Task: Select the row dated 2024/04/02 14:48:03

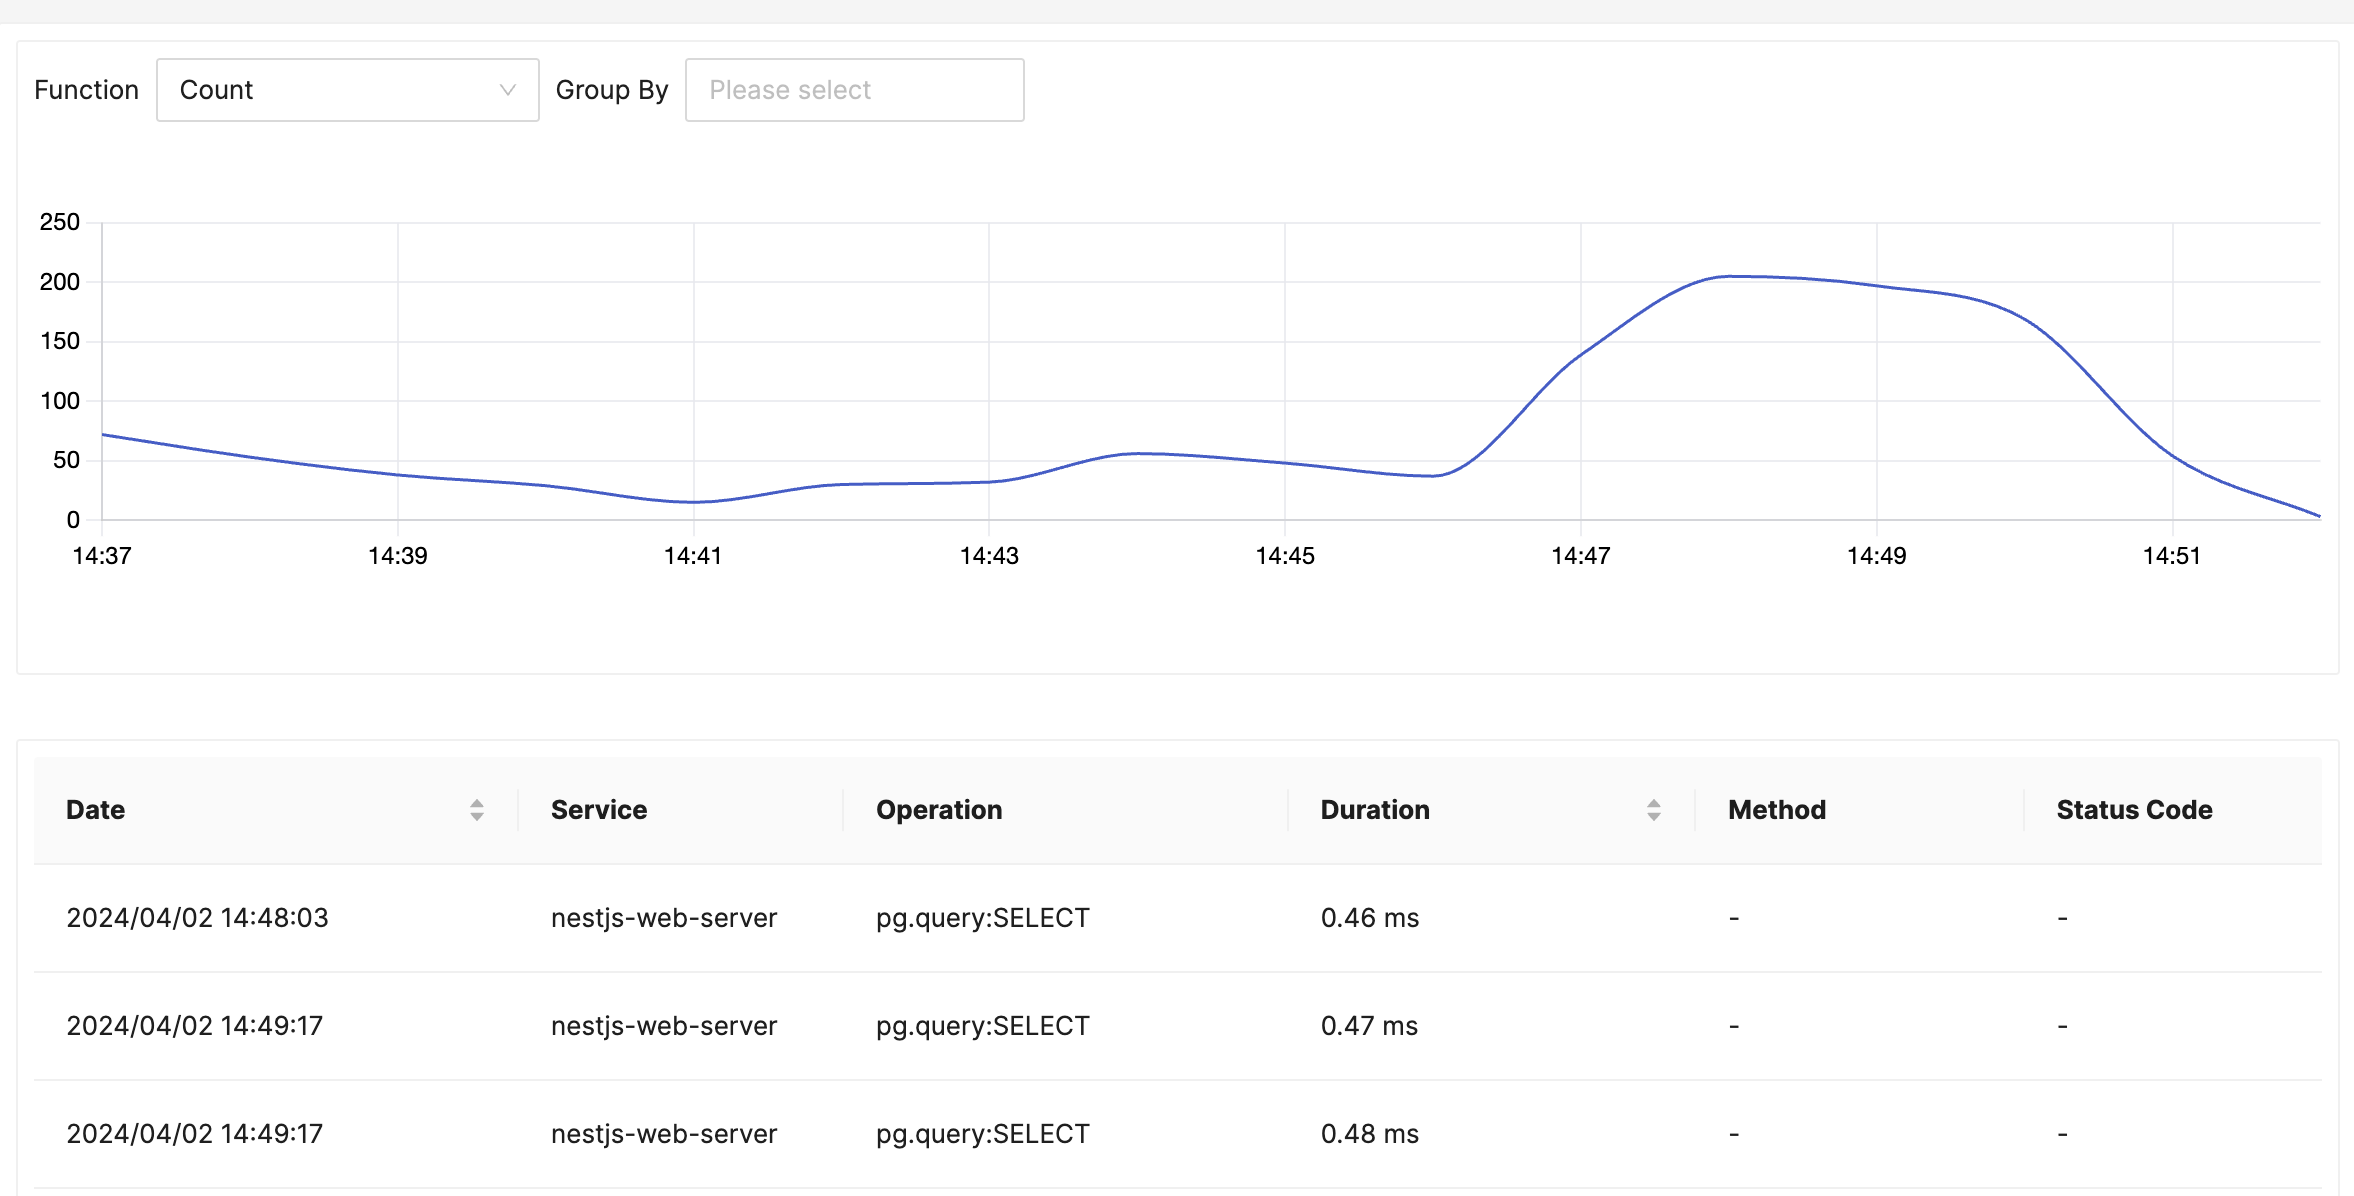Action: click(197, 918)
